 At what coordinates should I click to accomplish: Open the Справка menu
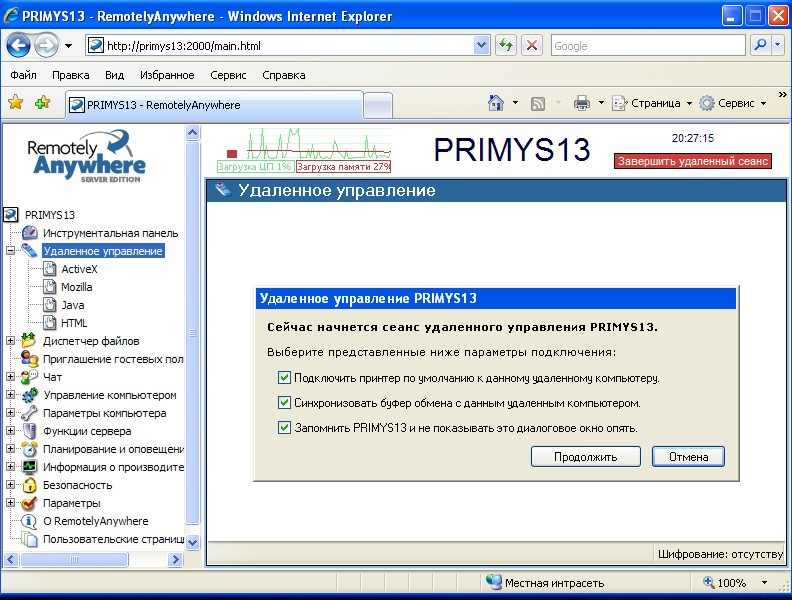[x=283, y=75]
